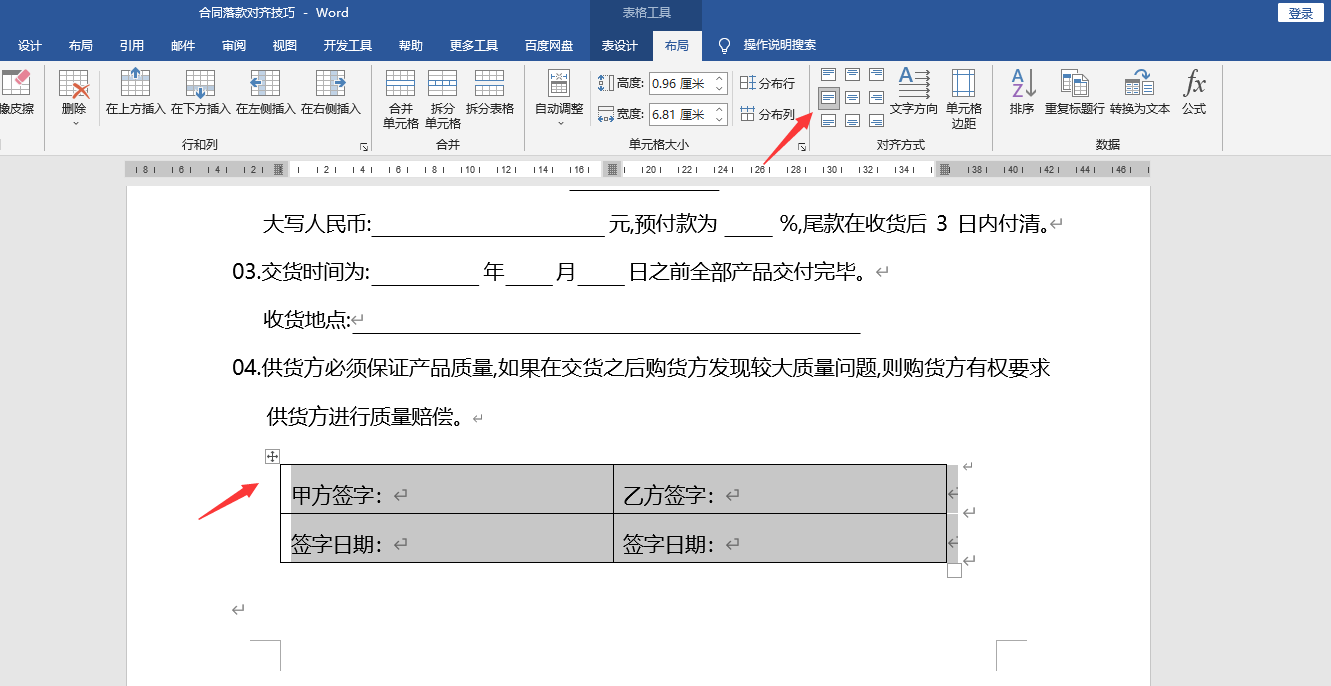Image resolution: width=1331 pixels, height=686 pixels.
Task: Click the table resize handle
Action: point(954,570)
